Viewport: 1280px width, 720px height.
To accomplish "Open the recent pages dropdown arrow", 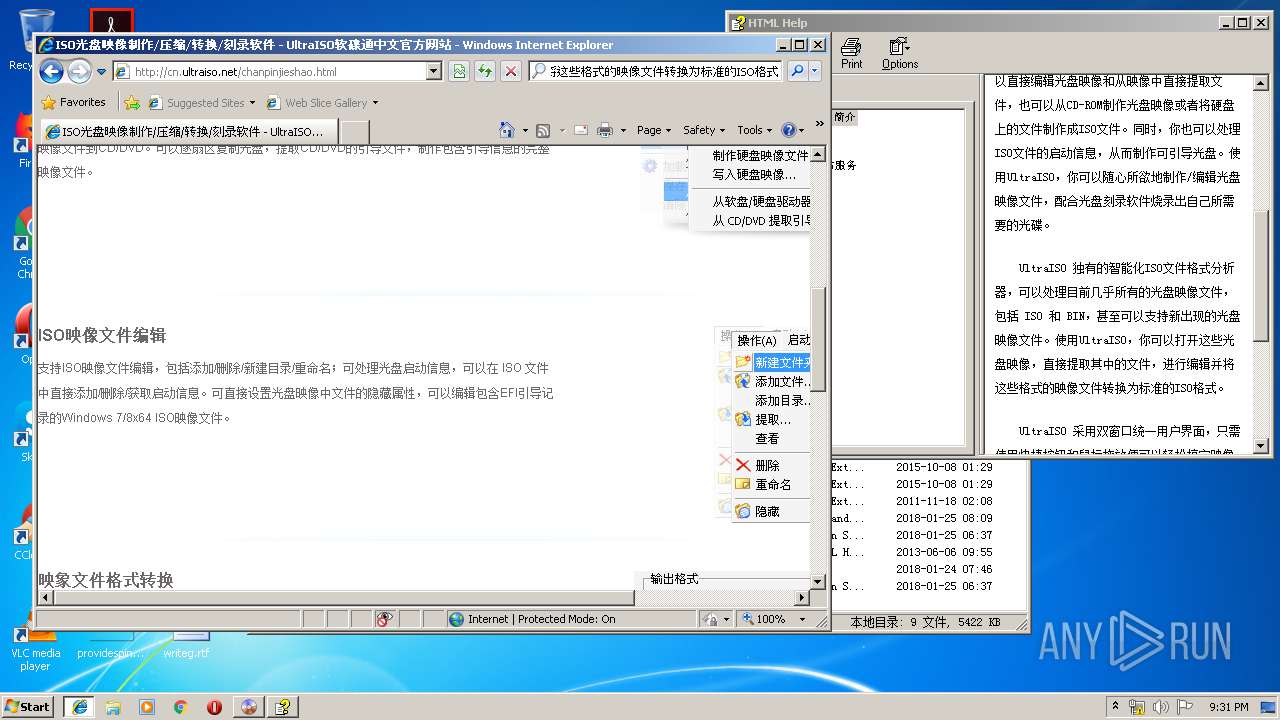I will 101,72.
